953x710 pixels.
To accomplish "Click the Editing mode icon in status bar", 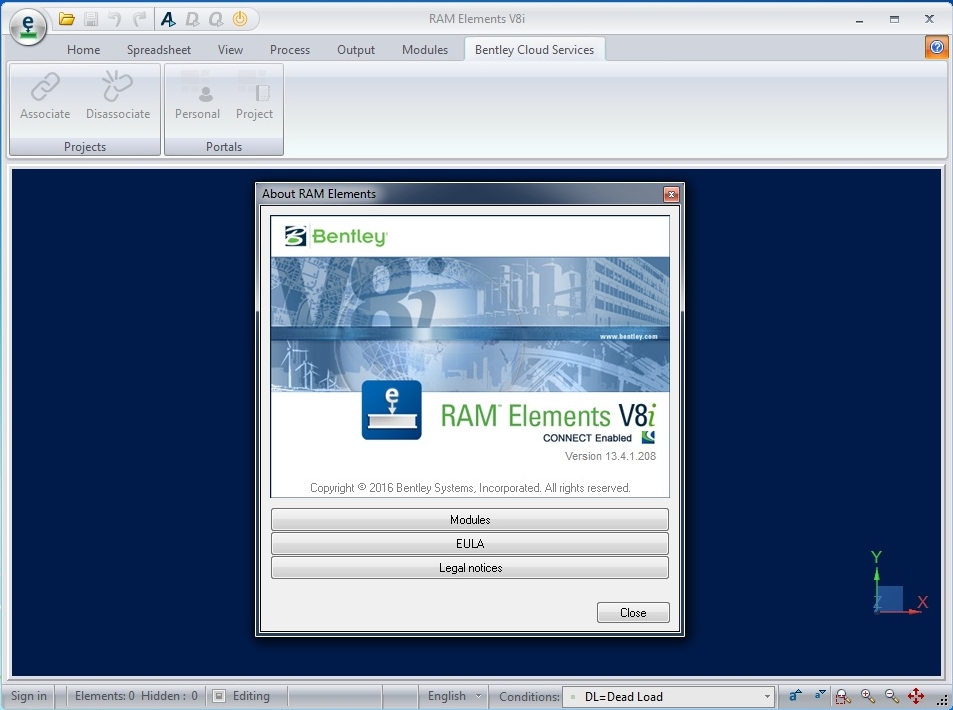I will (219, 696).
